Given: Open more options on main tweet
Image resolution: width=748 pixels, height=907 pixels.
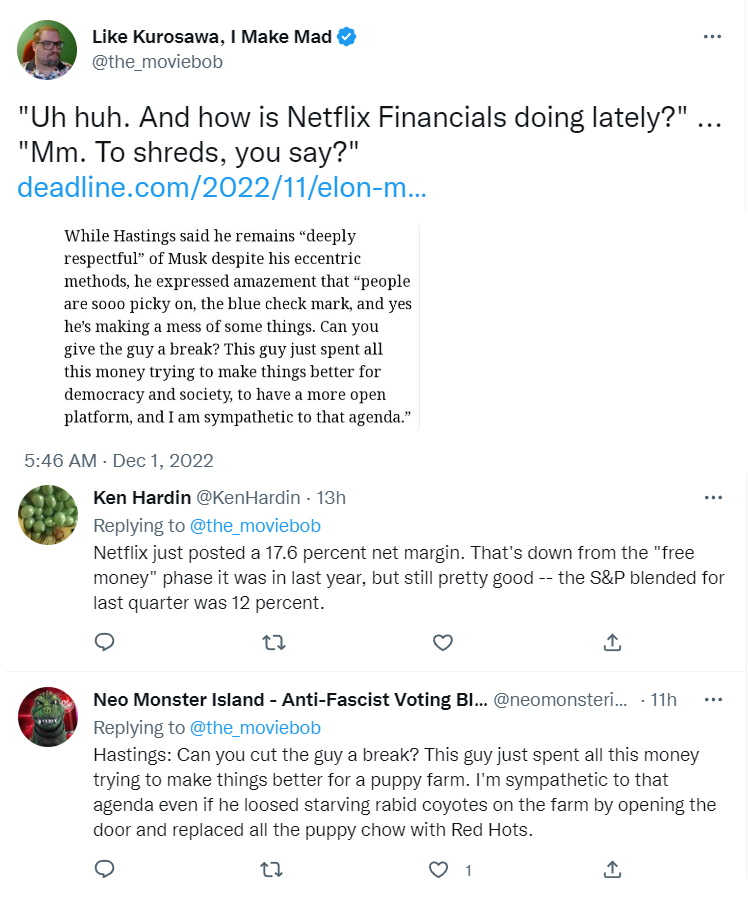Looking at the screenshot, I should coord(712,37).
